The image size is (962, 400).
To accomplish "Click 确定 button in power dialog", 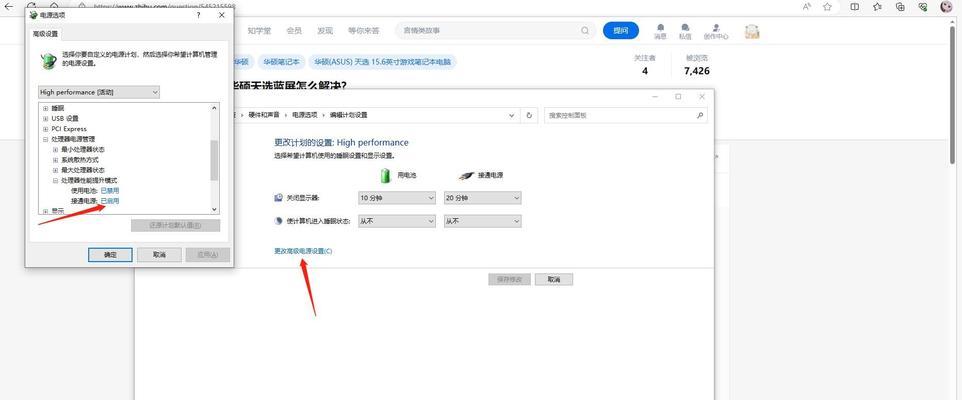I will coord(110,255).
